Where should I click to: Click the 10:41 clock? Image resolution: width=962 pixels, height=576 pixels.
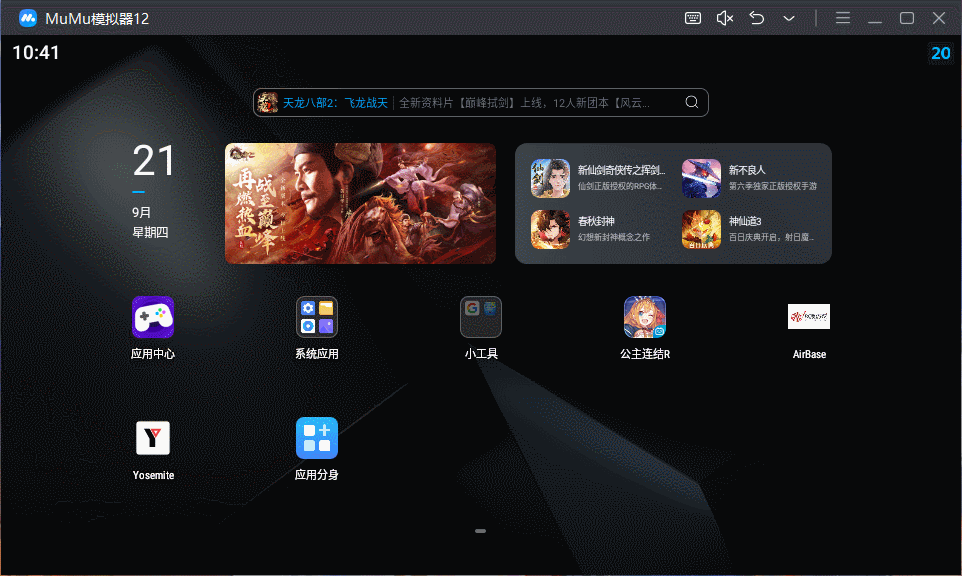coord(36,53)
